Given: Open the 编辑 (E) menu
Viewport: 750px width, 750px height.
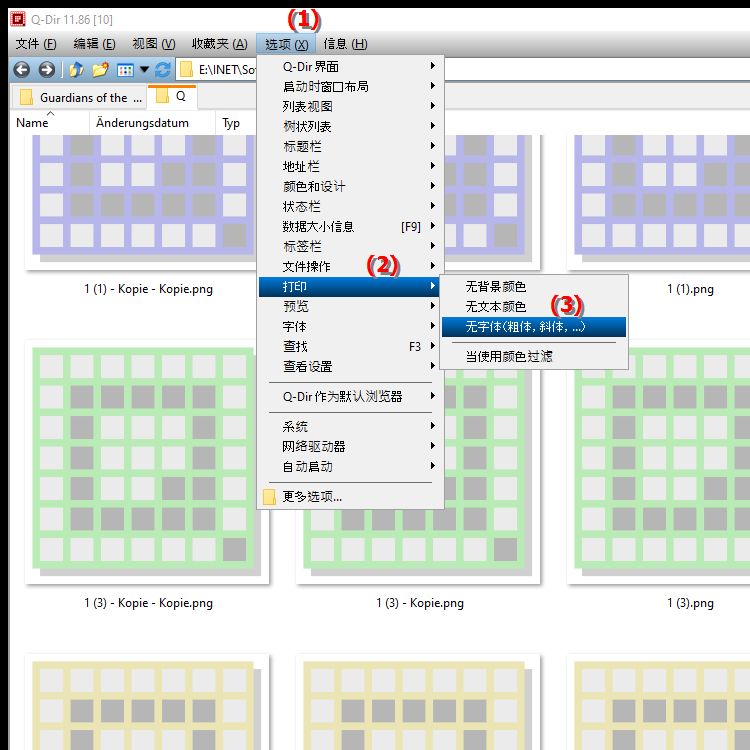Looking at the screenshot, I should (94, 44).
